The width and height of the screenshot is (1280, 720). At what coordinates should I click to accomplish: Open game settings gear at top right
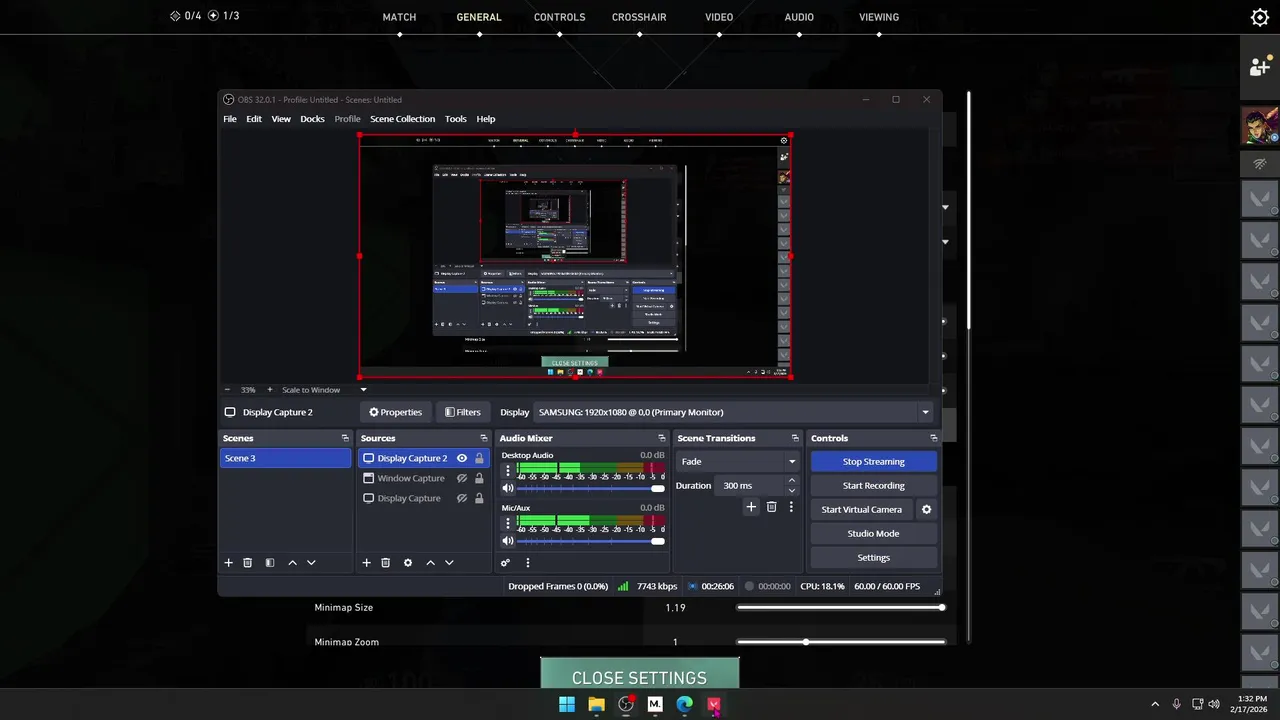(x=1260, y=17)
